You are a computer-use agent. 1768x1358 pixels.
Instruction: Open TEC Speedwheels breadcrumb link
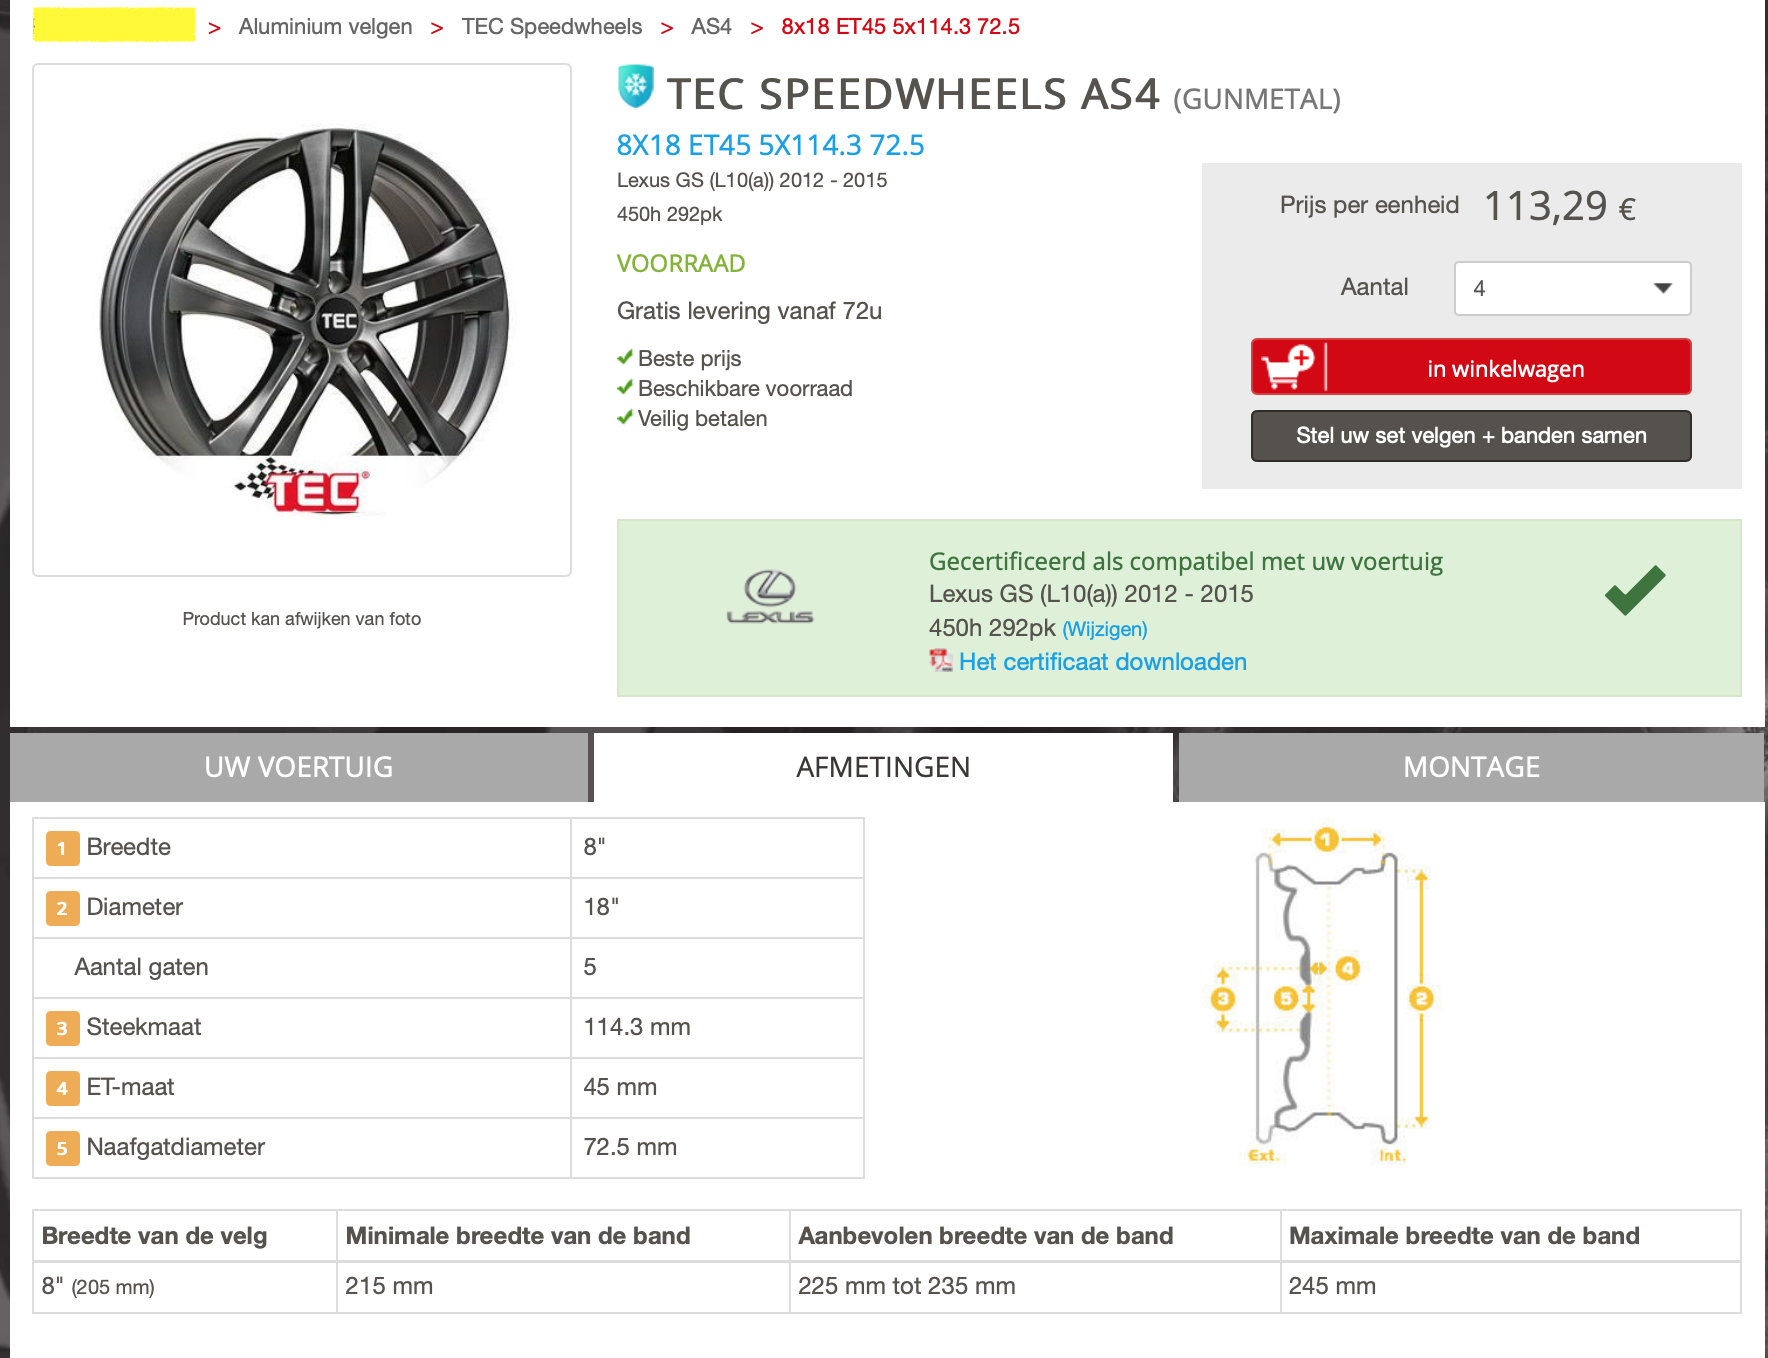click(x=551, y=27)
